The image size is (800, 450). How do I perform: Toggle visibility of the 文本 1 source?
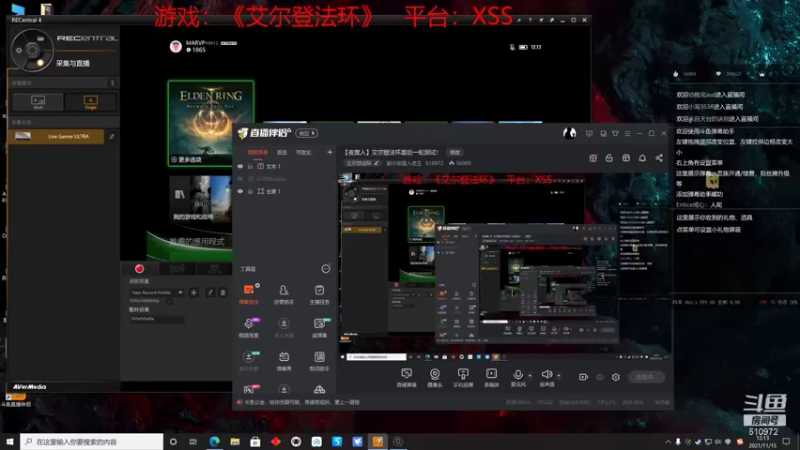(240, 166)
